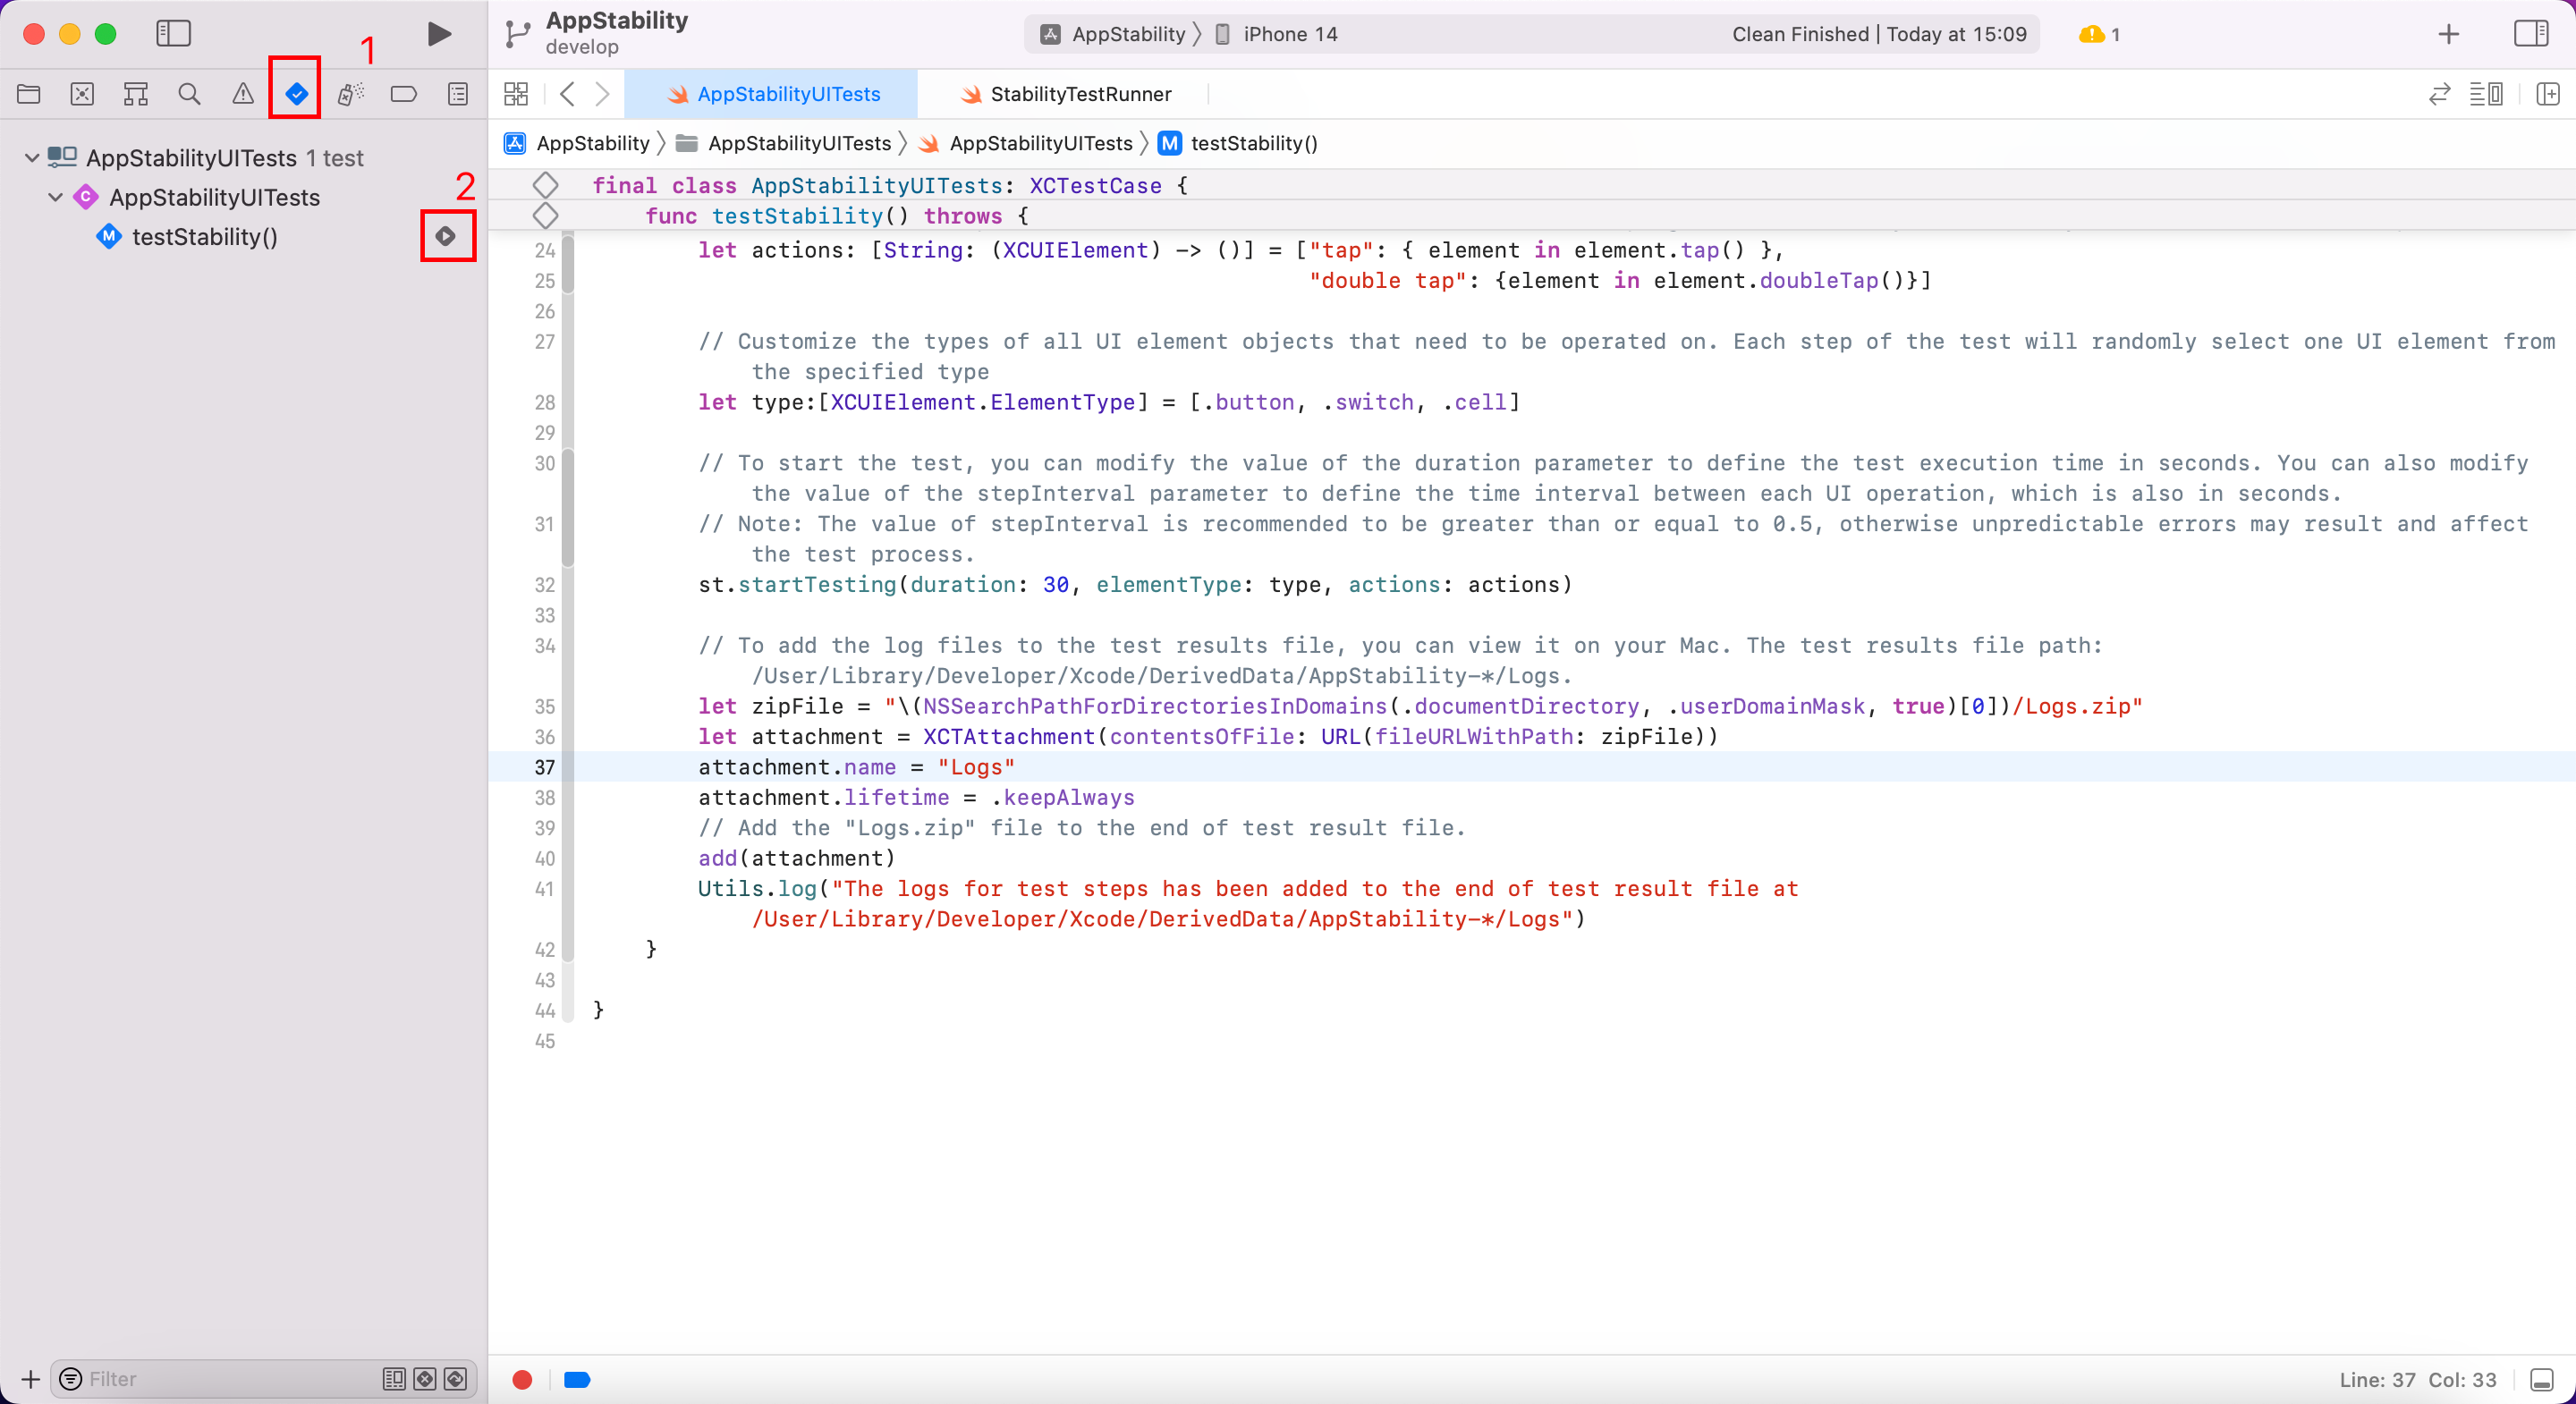Toggle the show only failing tests filter
This screenshot has width=2576, height=1404.
425,1379
